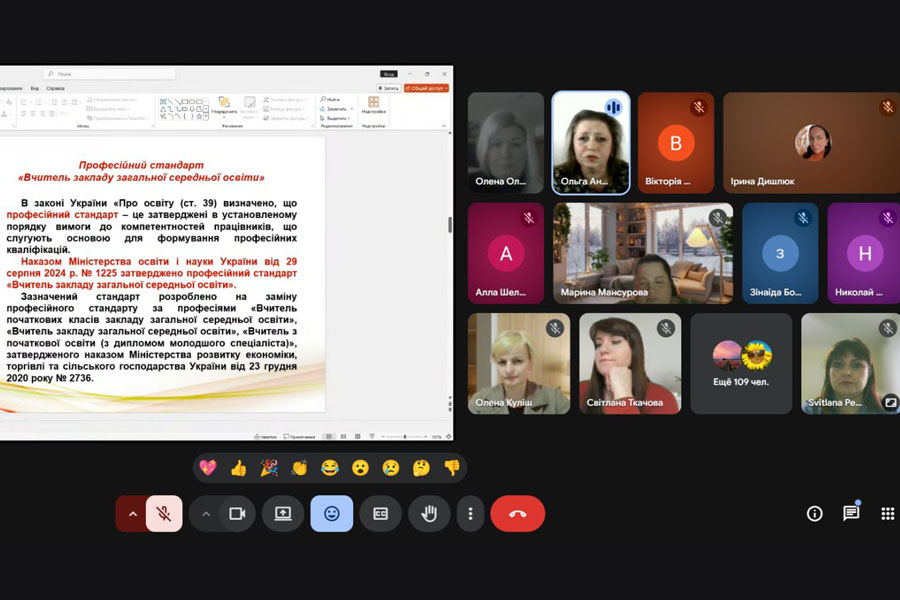This screenshot has height=600, width=900.
Task: Click the PowerPoint search box 'Поиск'
Action: pos(109,74)
